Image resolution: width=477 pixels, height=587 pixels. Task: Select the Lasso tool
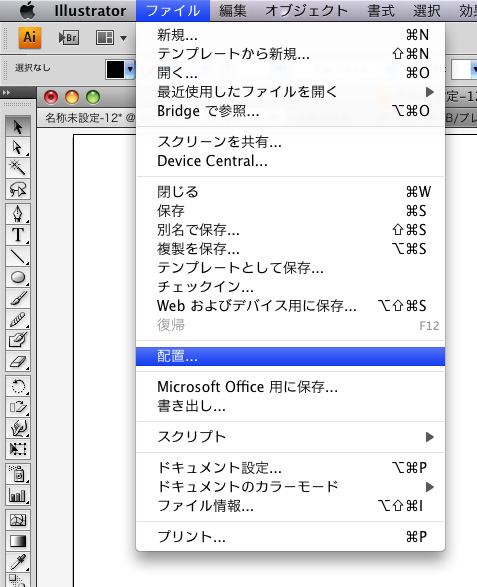coord(18,189)
